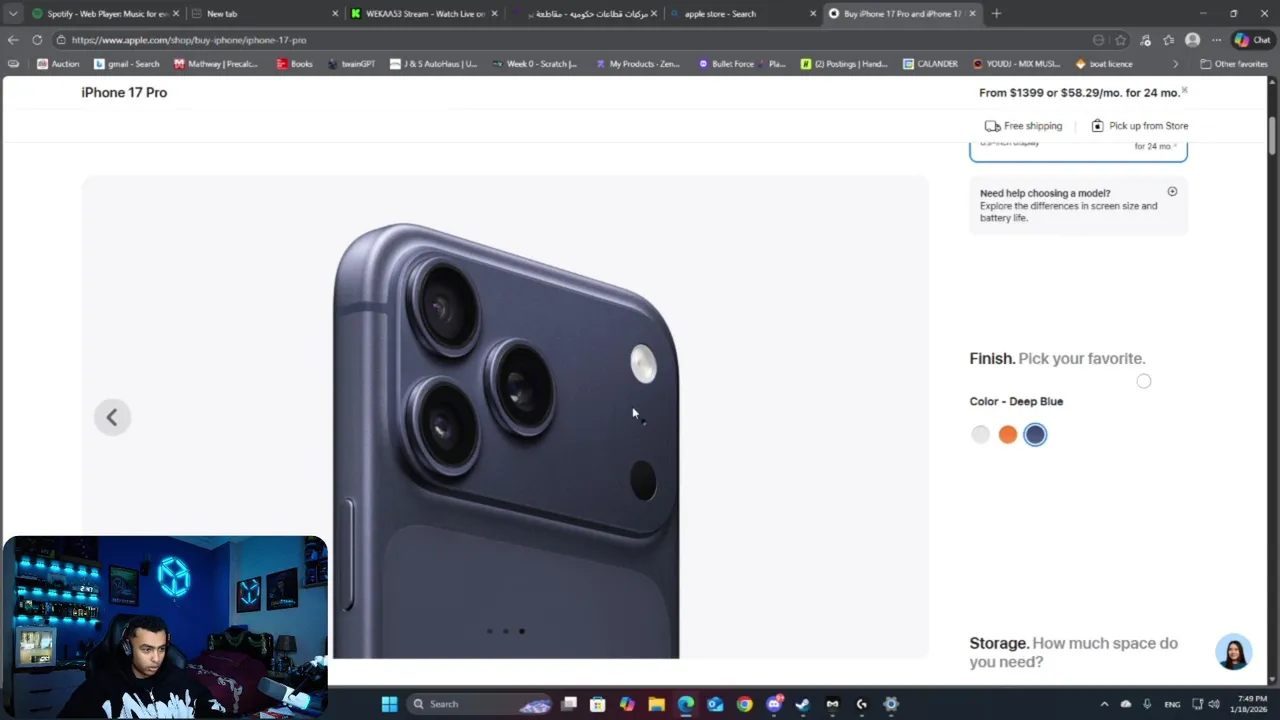
Task: Open the tab actions dropdown menu
Action: click(x=13, y=14)
